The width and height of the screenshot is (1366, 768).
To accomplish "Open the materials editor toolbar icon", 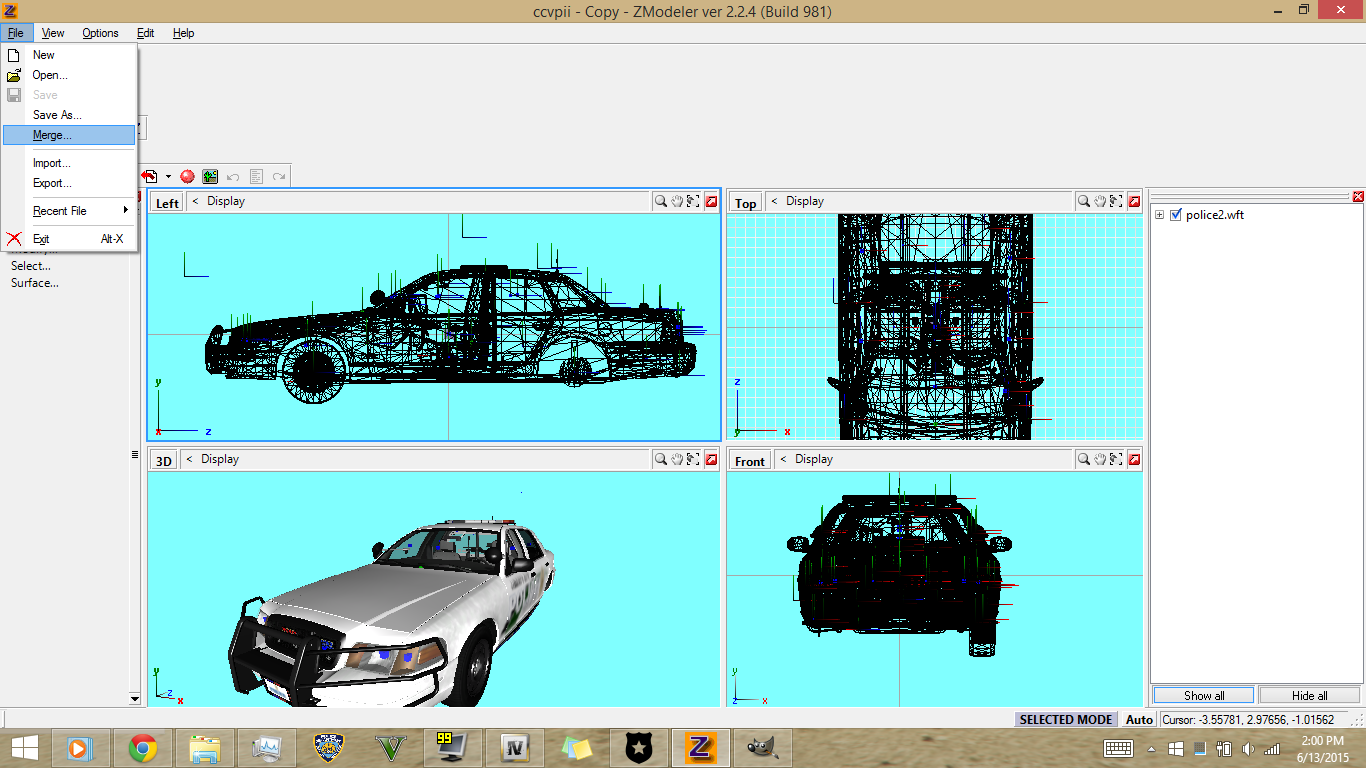I will click(x=210, y=176).
